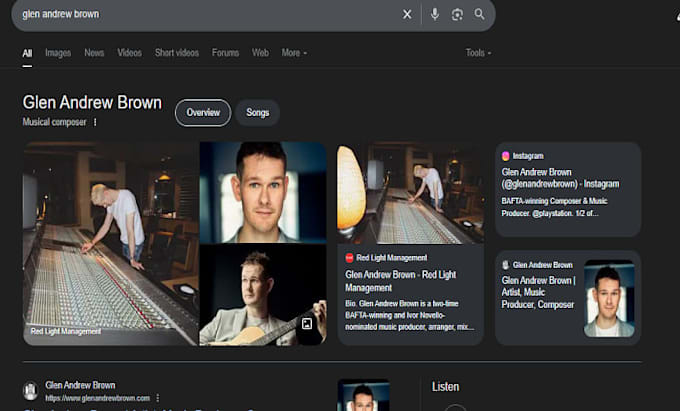
Task: Open Glen Andrew Brown Instagram result
Action: pyautogui.click(x=560, y=178)
